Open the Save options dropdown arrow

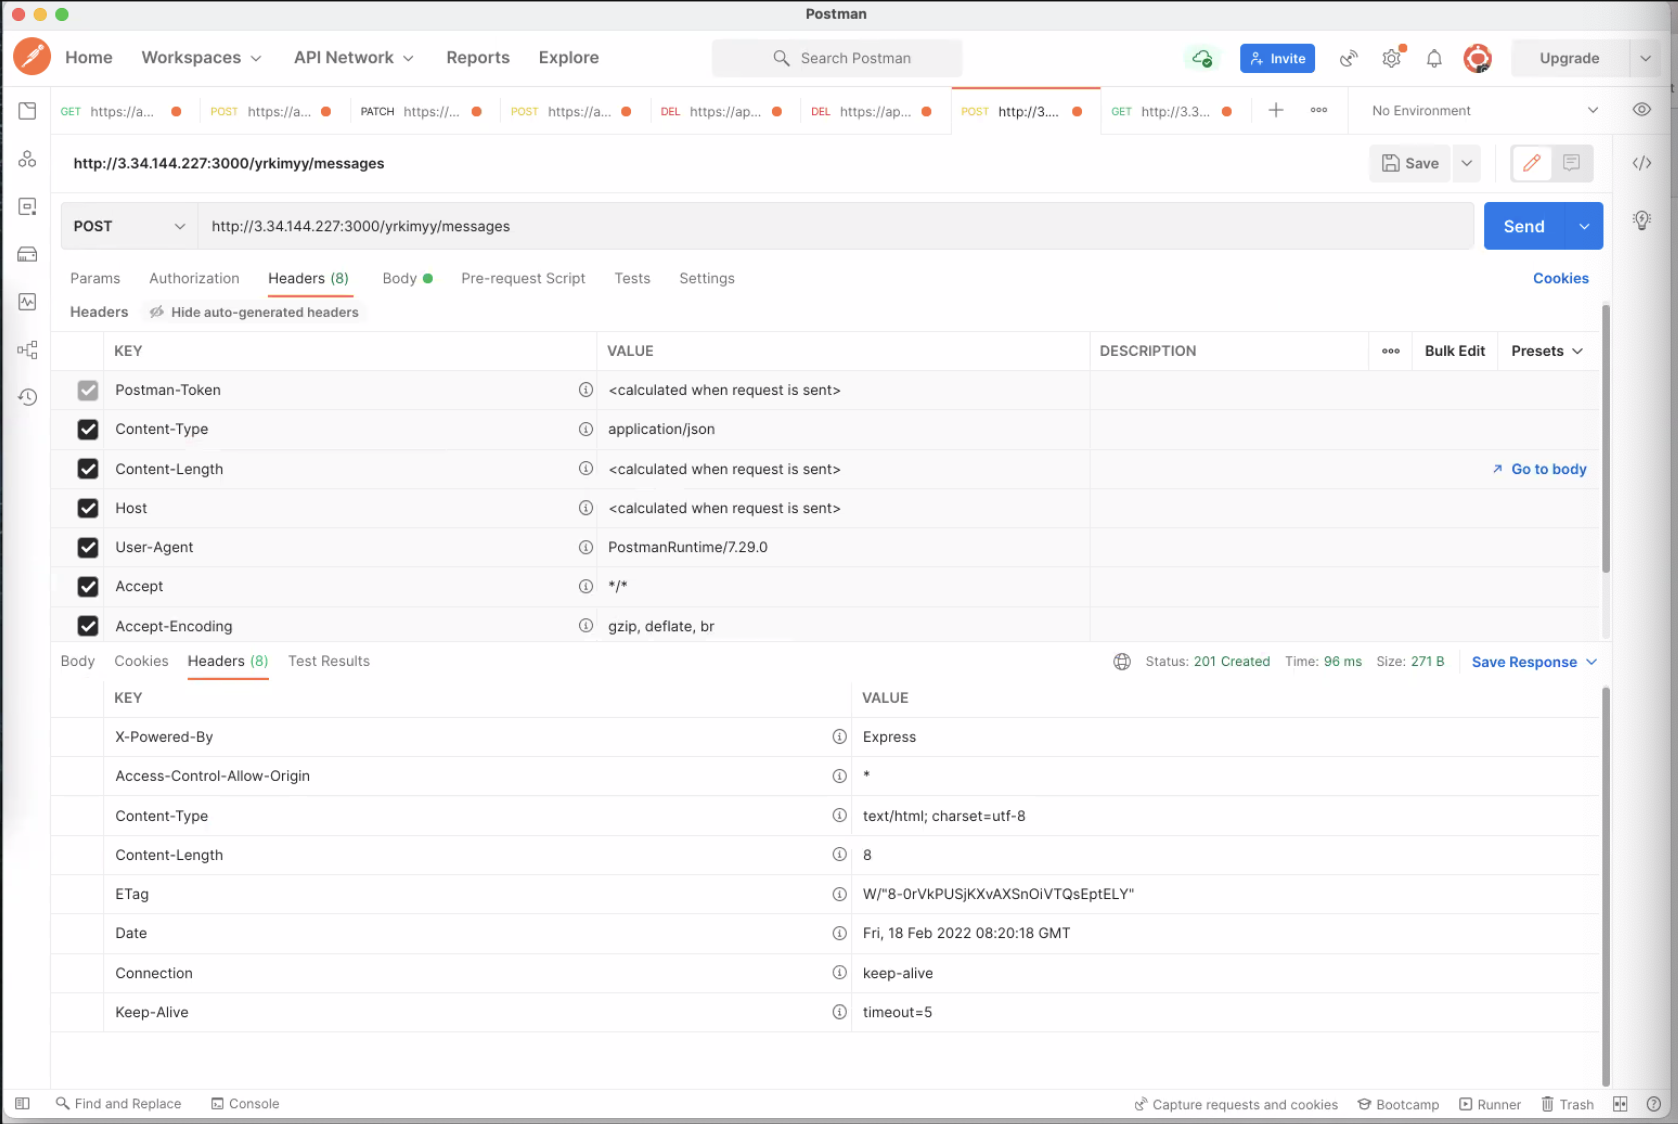(x=1466, y=163)
